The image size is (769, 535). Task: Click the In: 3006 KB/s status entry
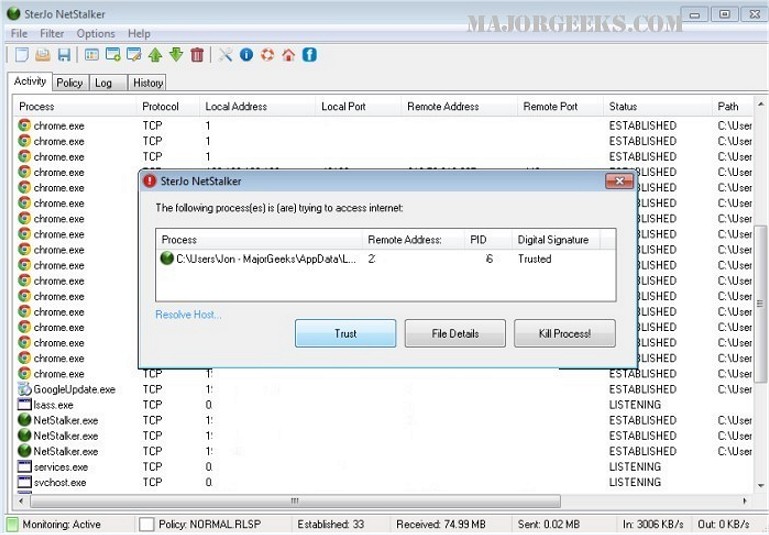[653, 524]
